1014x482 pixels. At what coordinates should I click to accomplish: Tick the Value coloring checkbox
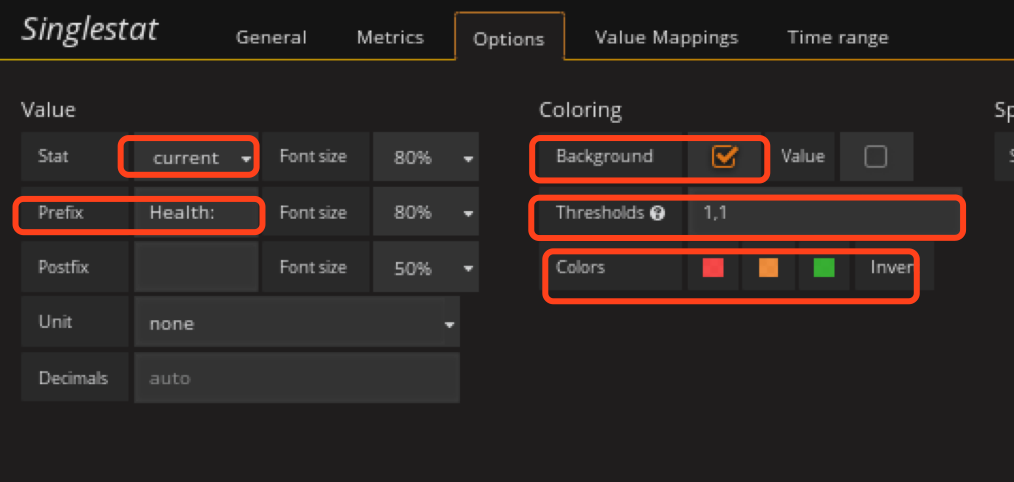875,157
